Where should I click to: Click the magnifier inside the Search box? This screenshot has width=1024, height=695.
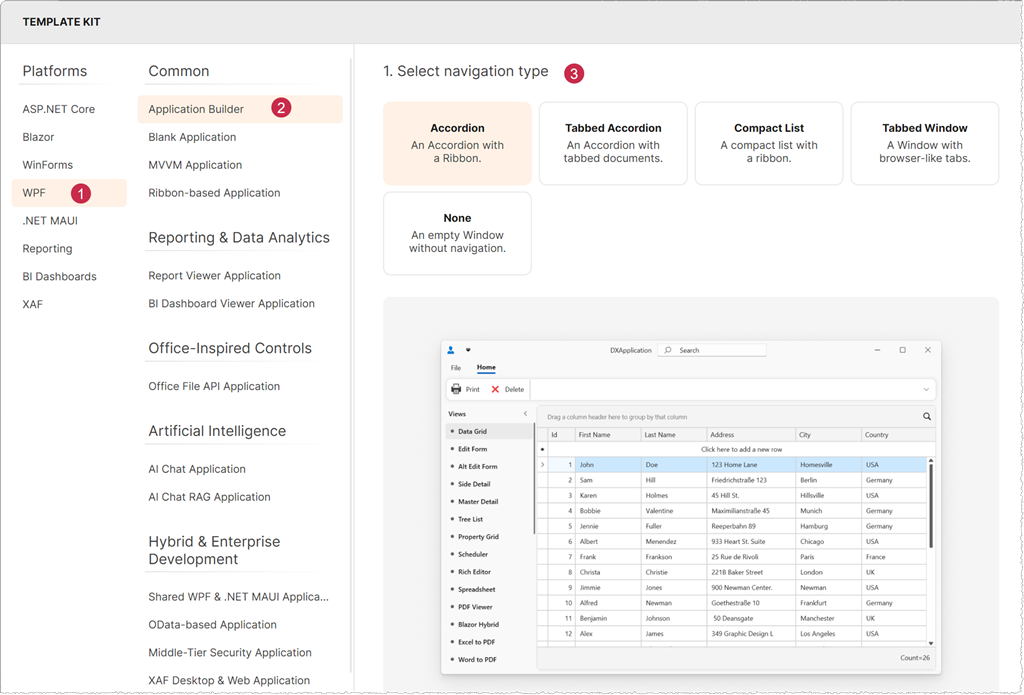(666, 350)
